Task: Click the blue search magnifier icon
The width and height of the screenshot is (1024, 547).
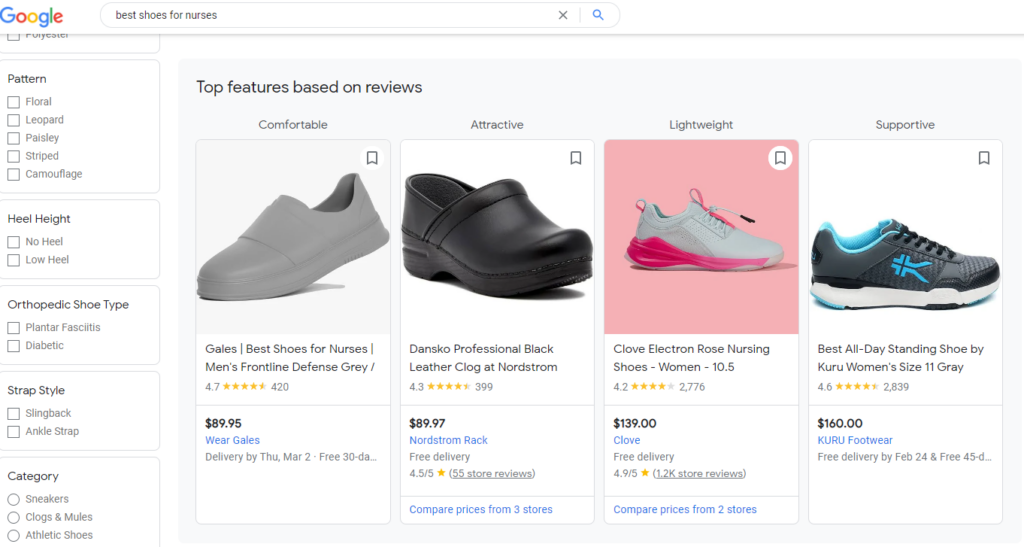Action: click(598, 15)
